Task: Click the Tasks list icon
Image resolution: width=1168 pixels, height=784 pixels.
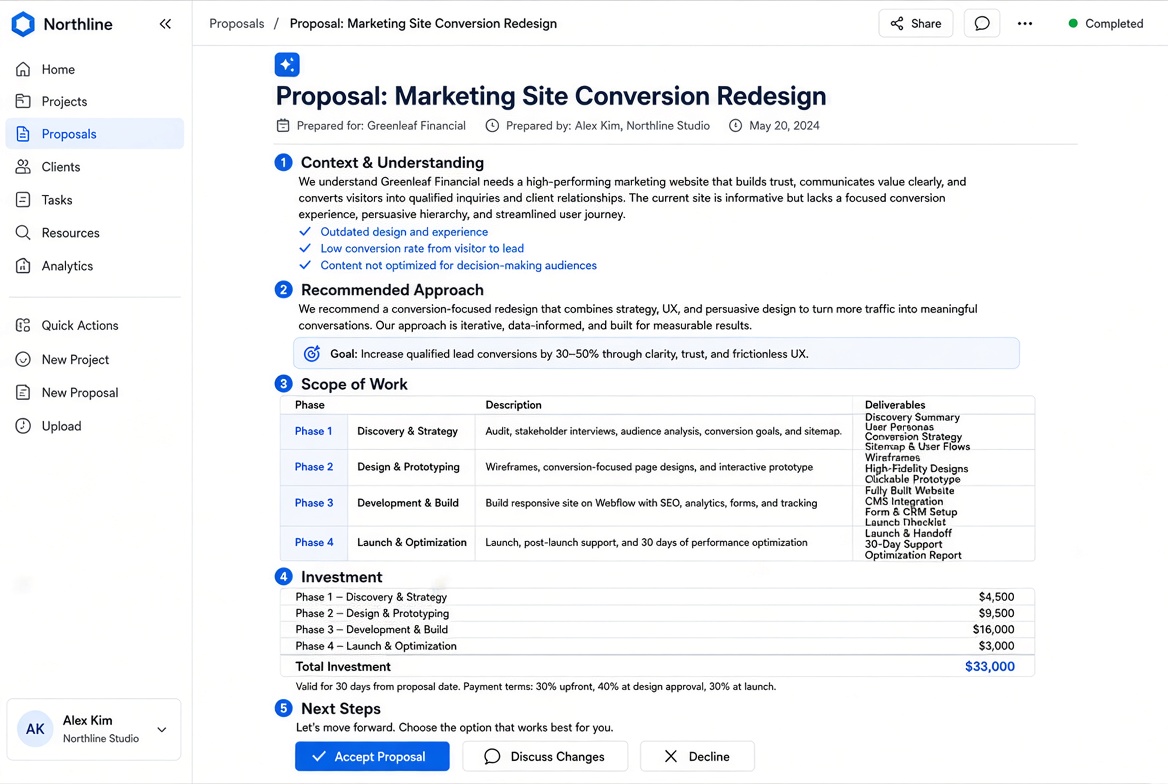Action: pos(23,200)
